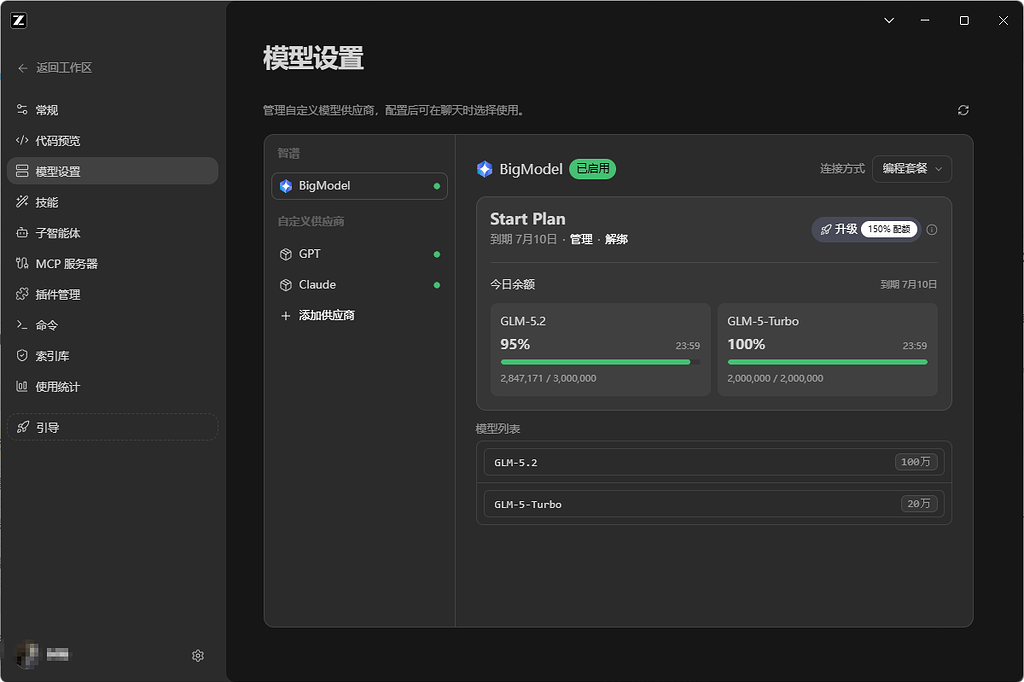The image size is (1024, 682).
Task: Click the Z app logo icon
Action: point(18,20)
